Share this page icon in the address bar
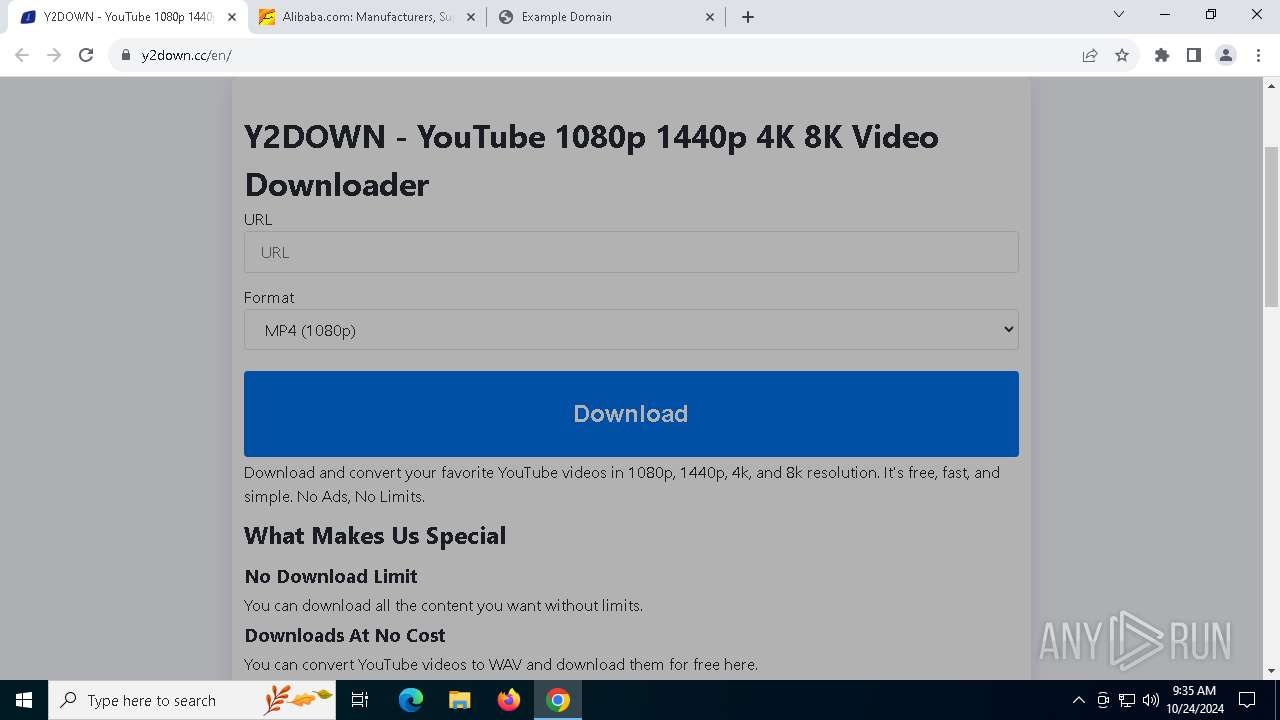Image resolution: width=1280 pixels, height=720 pixels. coord(1090,55)
